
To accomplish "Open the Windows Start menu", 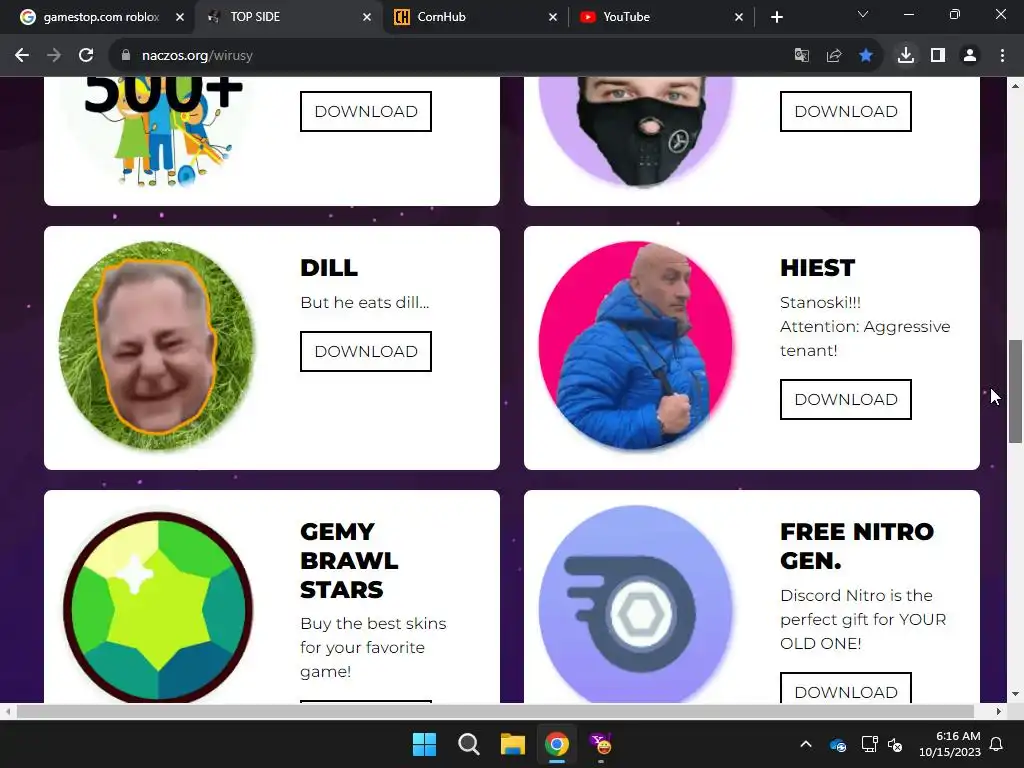I will click(424, 744).
